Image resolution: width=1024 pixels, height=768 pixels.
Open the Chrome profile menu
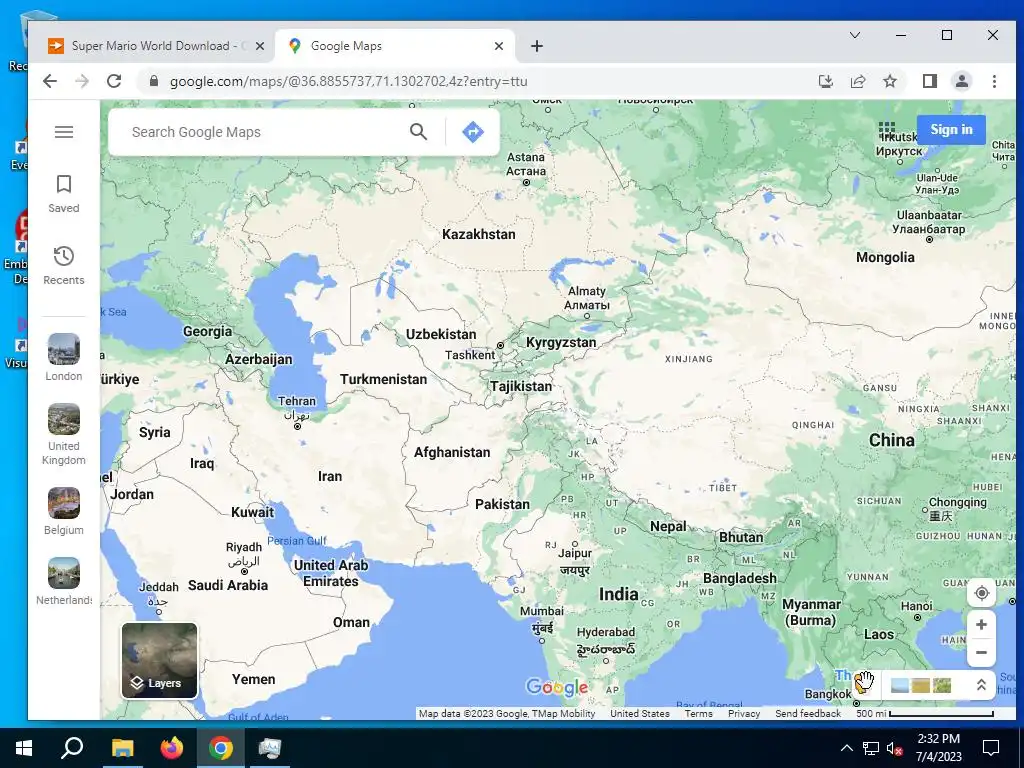point(961,81)
